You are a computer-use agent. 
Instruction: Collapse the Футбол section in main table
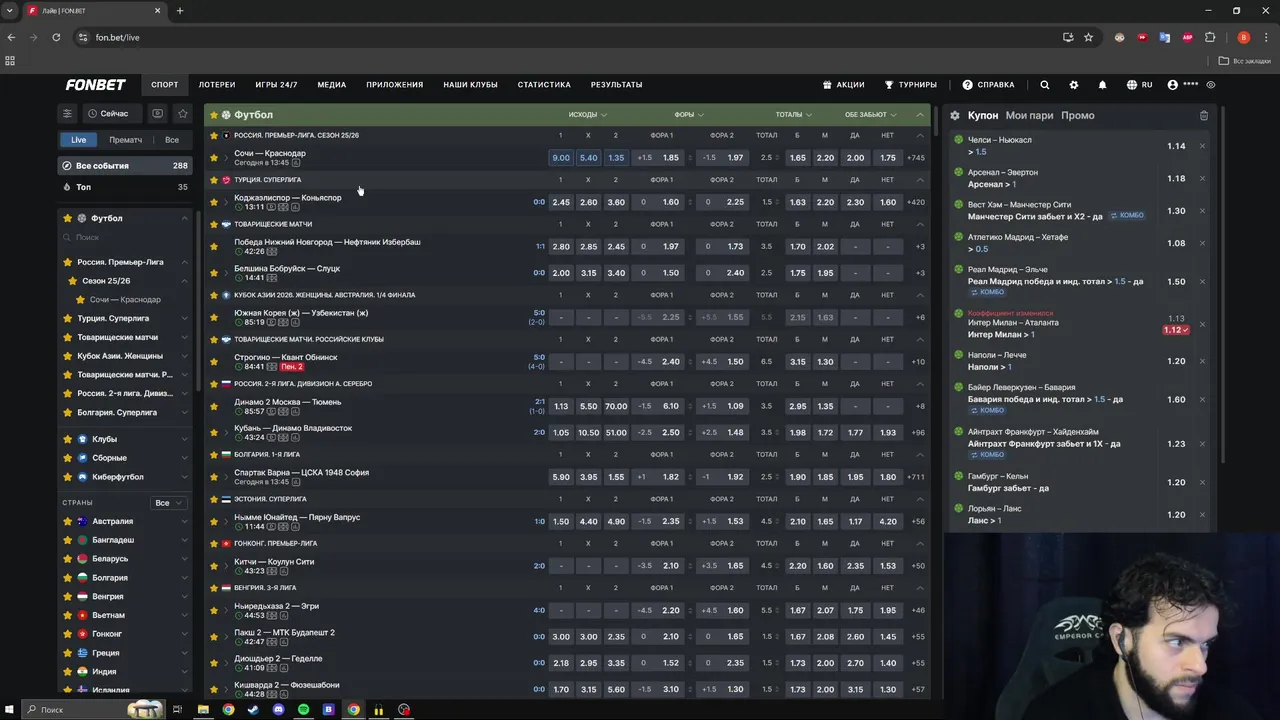(x=920, y=115)
